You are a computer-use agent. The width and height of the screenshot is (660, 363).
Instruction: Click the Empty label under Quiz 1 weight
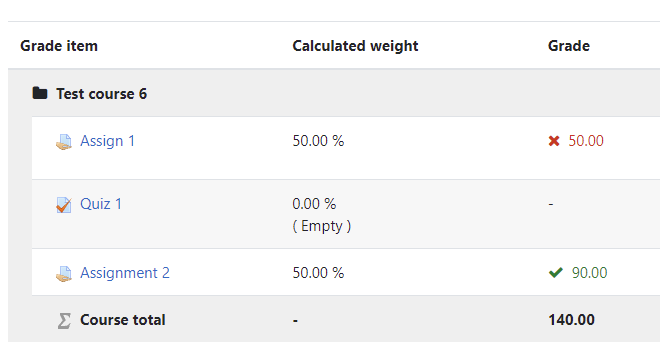322,226
